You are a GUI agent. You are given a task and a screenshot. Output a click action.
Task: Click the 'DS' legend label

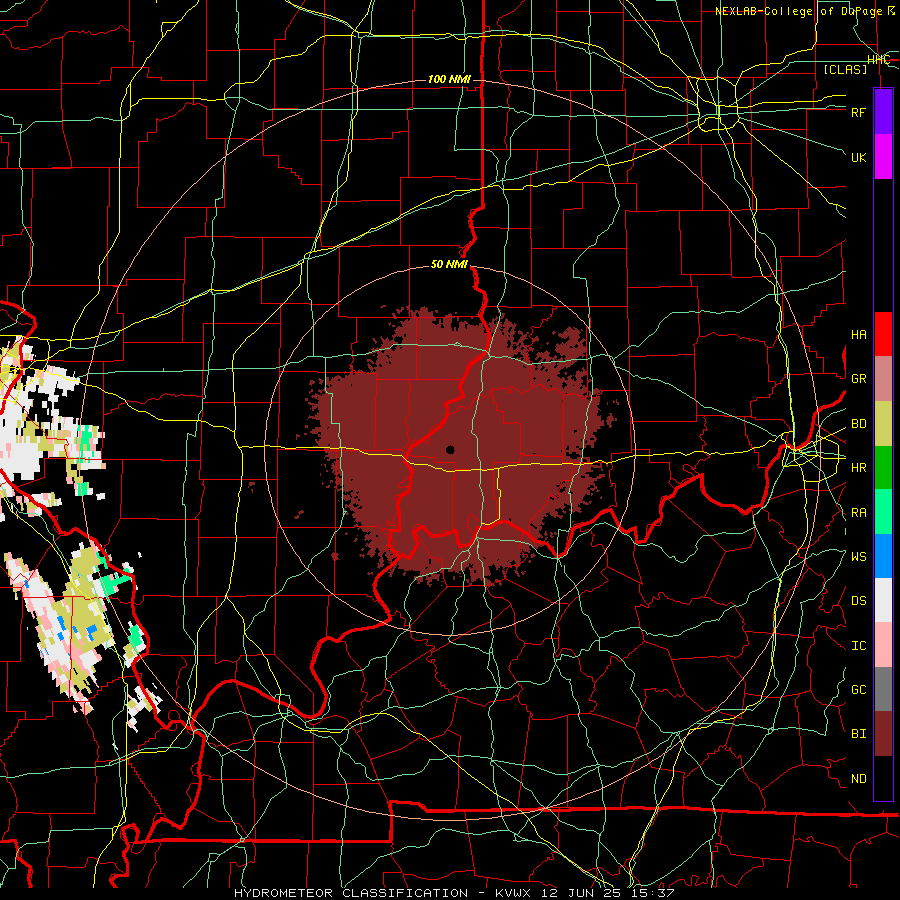[859, 601]
